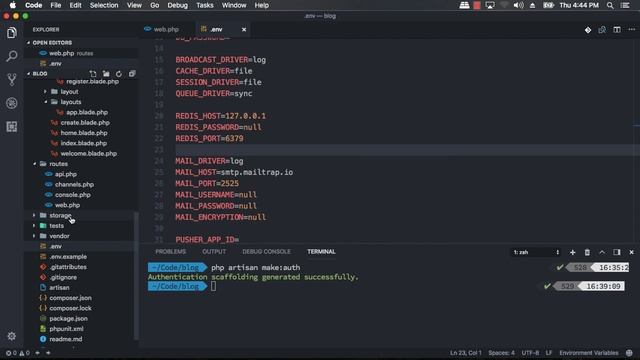Image resolution: width=640 pixels, height=360 pixels.
Task: Place cursor on MAIL_HOST line in editor
Action: click(x=234, y=172)
